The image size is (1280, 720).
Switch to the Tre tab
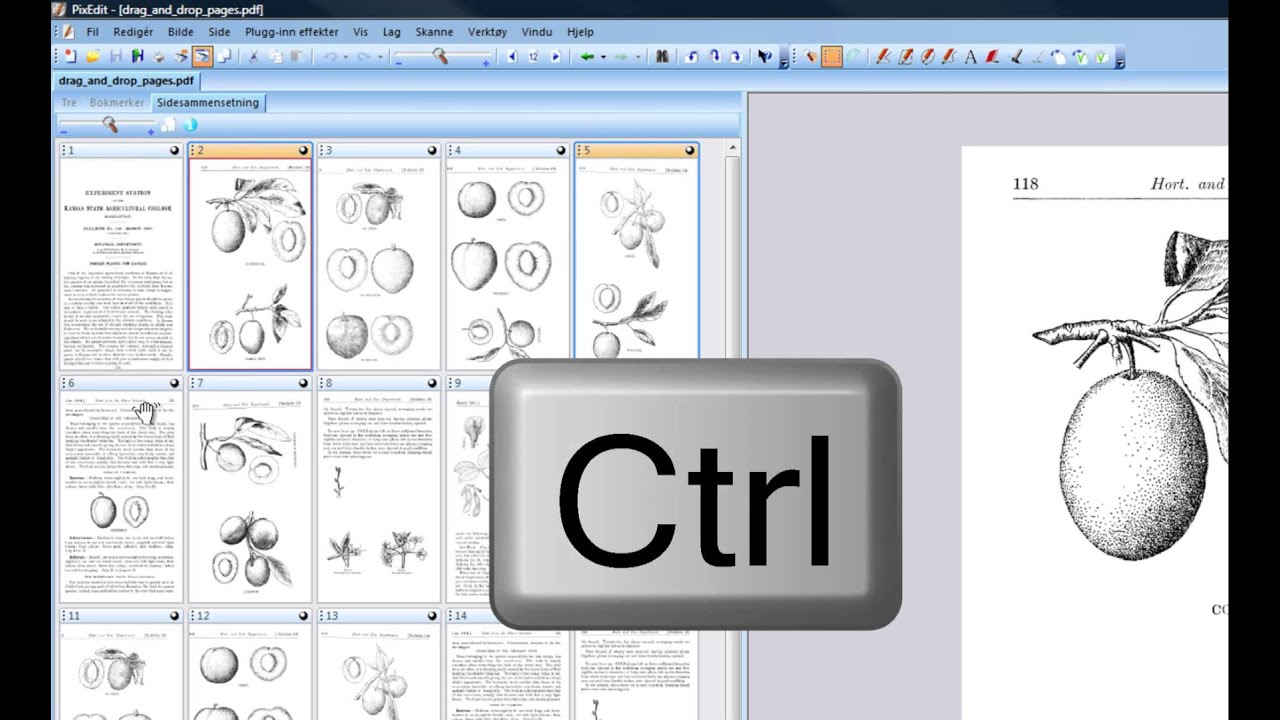69,102
